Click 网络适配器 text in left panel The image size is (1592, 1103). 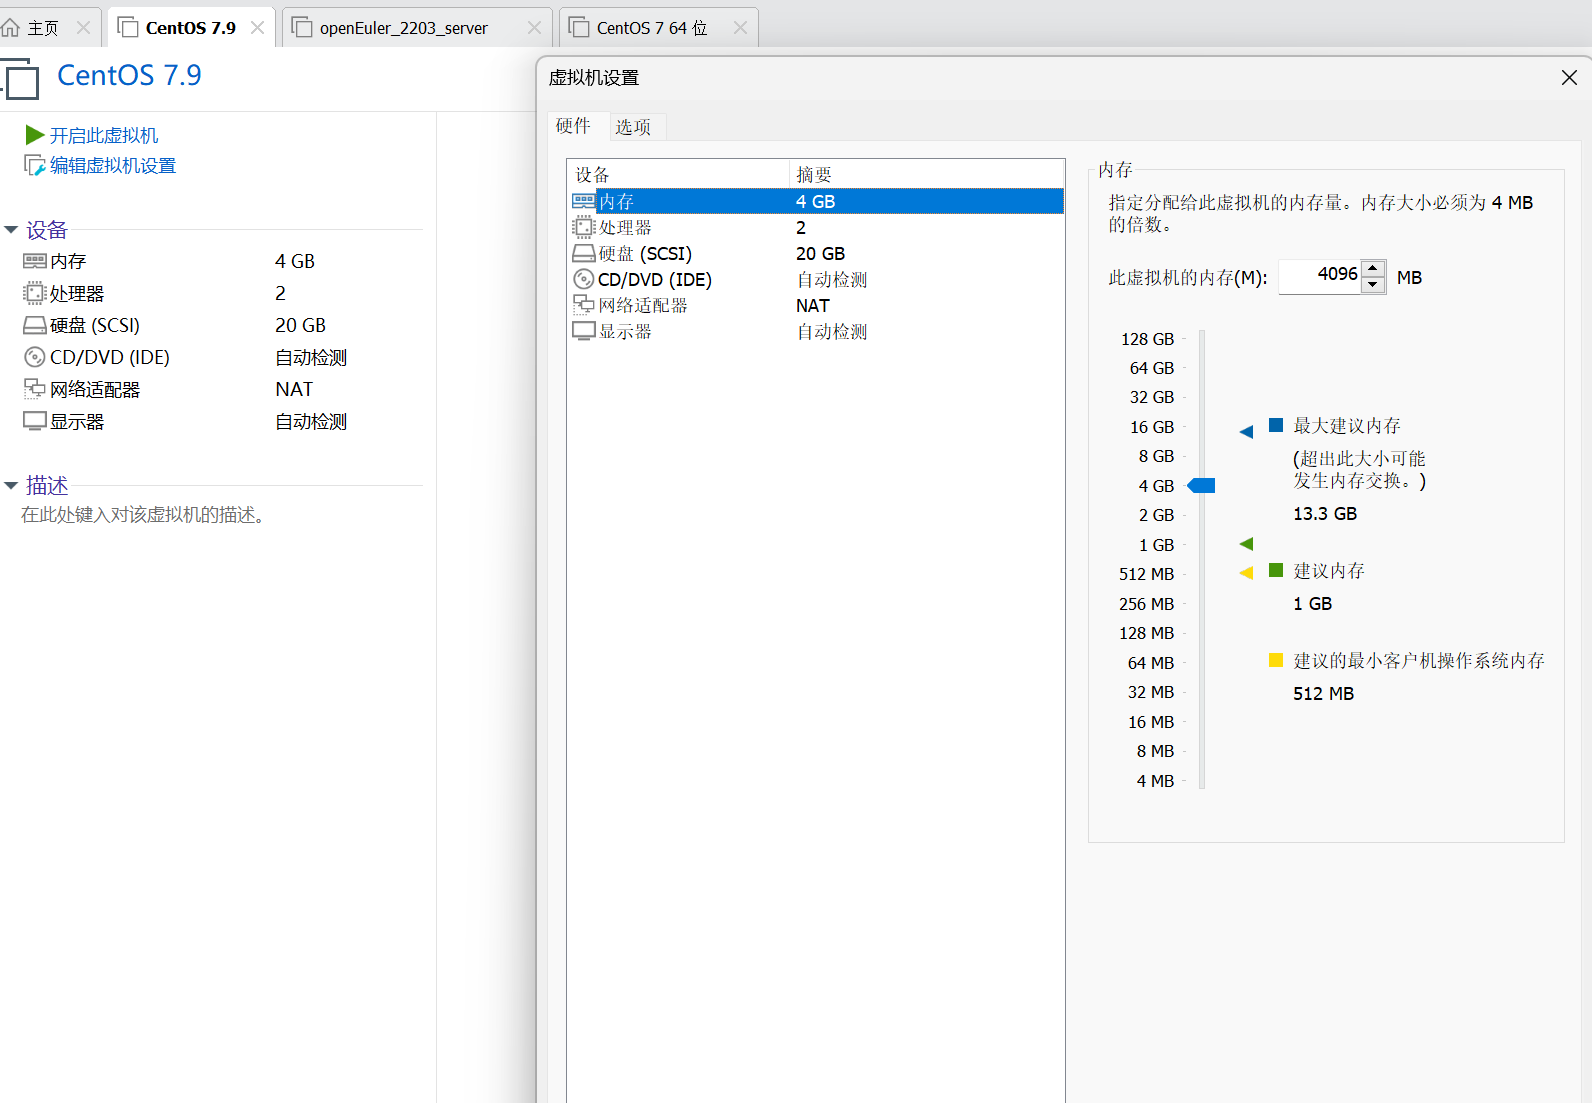click(x=95, y=389)
